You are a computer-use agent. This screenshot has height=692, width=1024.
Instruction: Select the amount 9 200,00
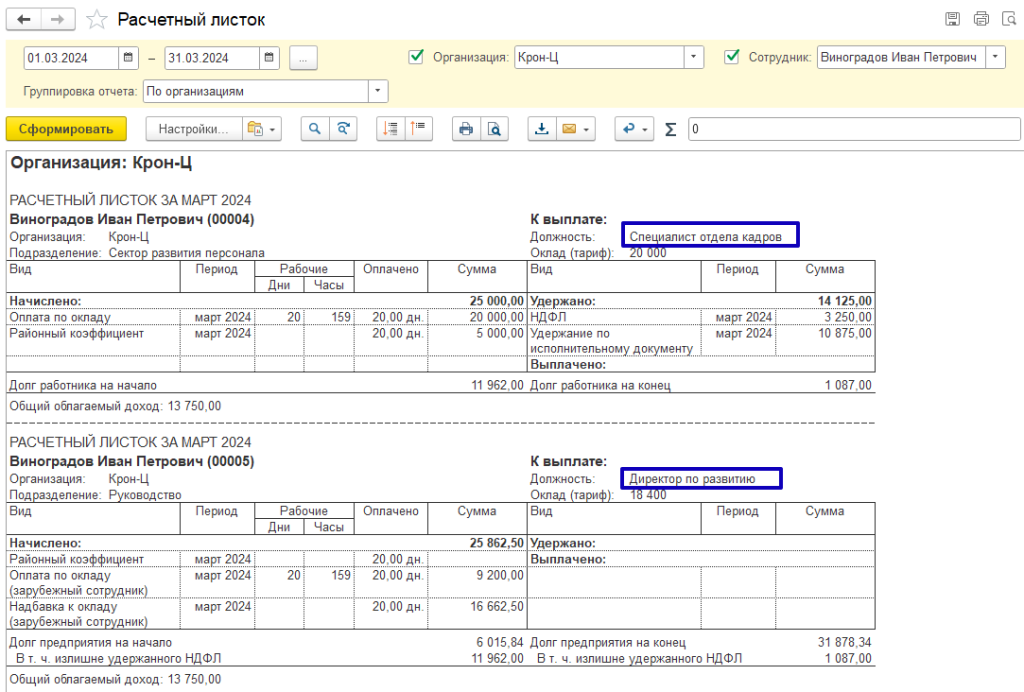coord(500,575)
